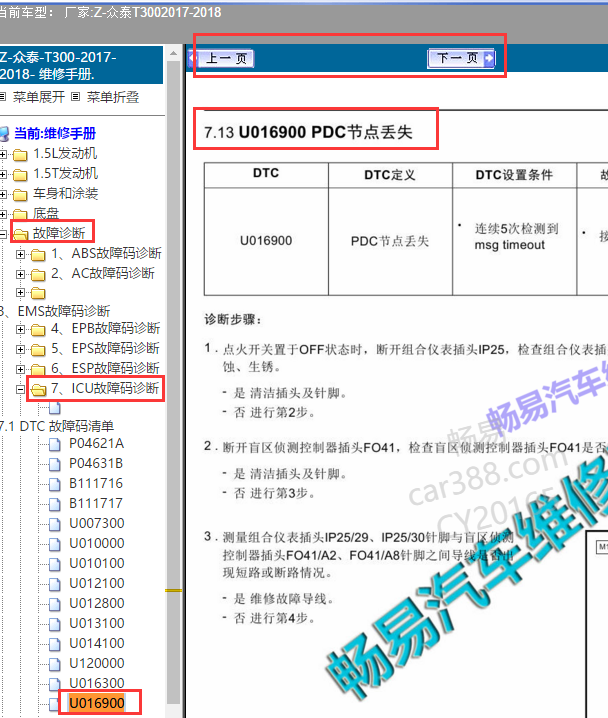Open the 1.5L发动机 folder icon
The height and width of the screenshot is (718, 608).
pos(20,155)
